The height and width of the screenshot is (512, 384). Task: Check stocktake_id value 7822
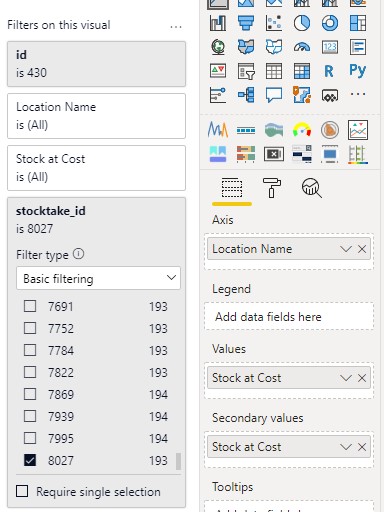tap(30, 372)
